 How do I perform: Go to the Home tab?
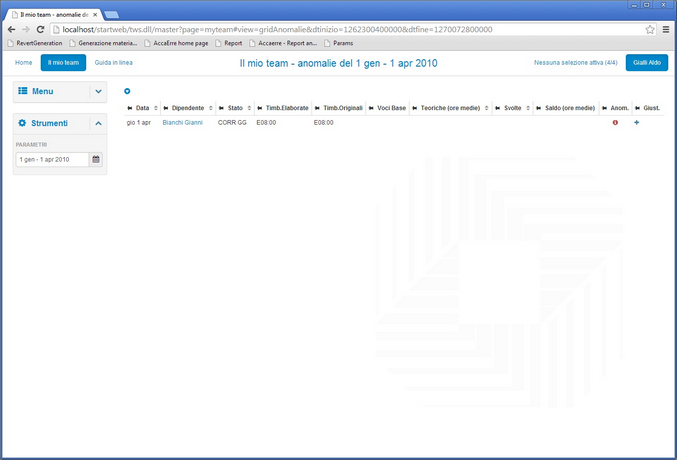23,63
